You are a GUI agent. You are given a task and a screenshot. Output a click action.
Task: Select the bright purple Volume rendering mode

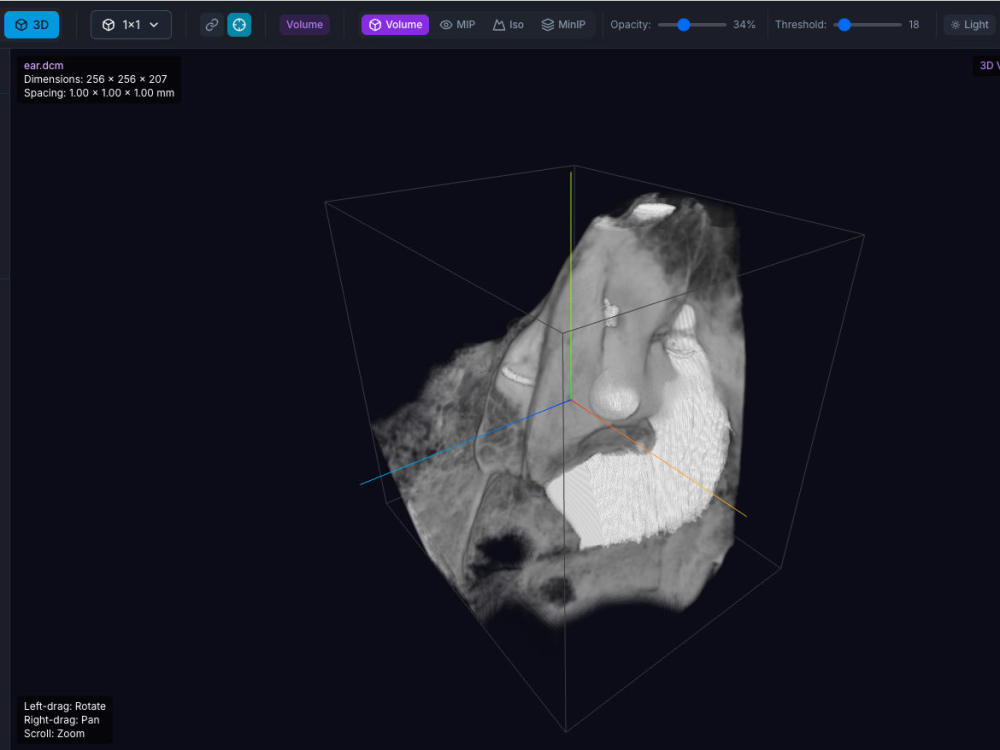coord(395,25)
